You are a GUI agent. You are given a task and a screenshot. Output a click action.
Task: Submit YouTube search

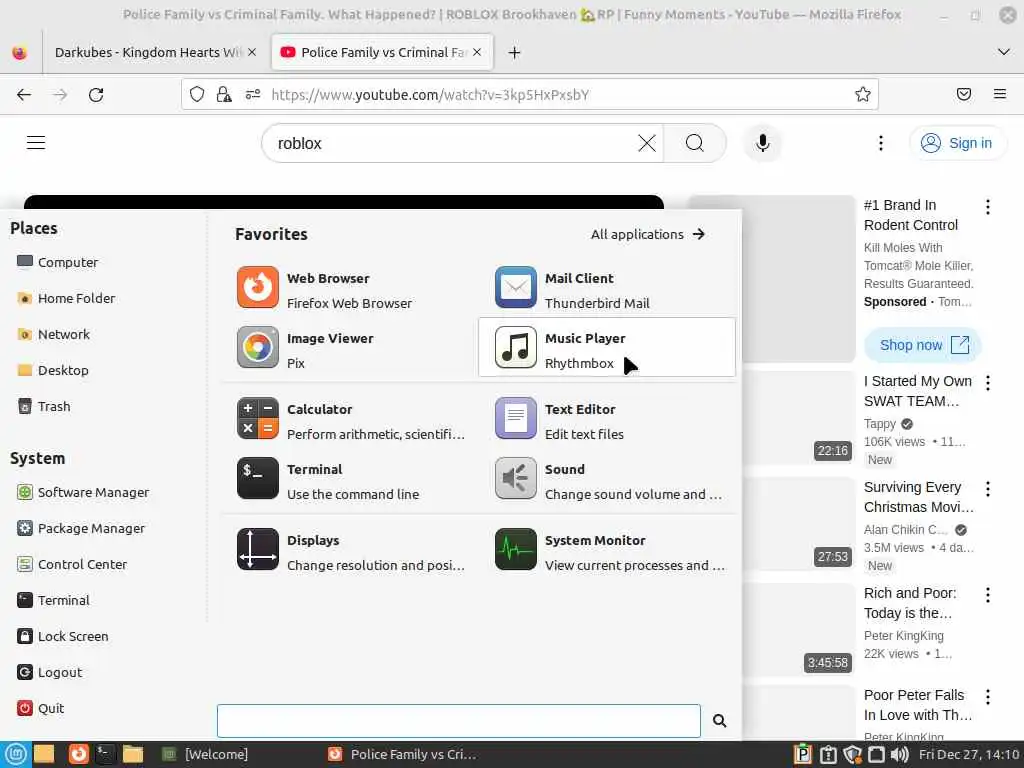click(695, 143)
